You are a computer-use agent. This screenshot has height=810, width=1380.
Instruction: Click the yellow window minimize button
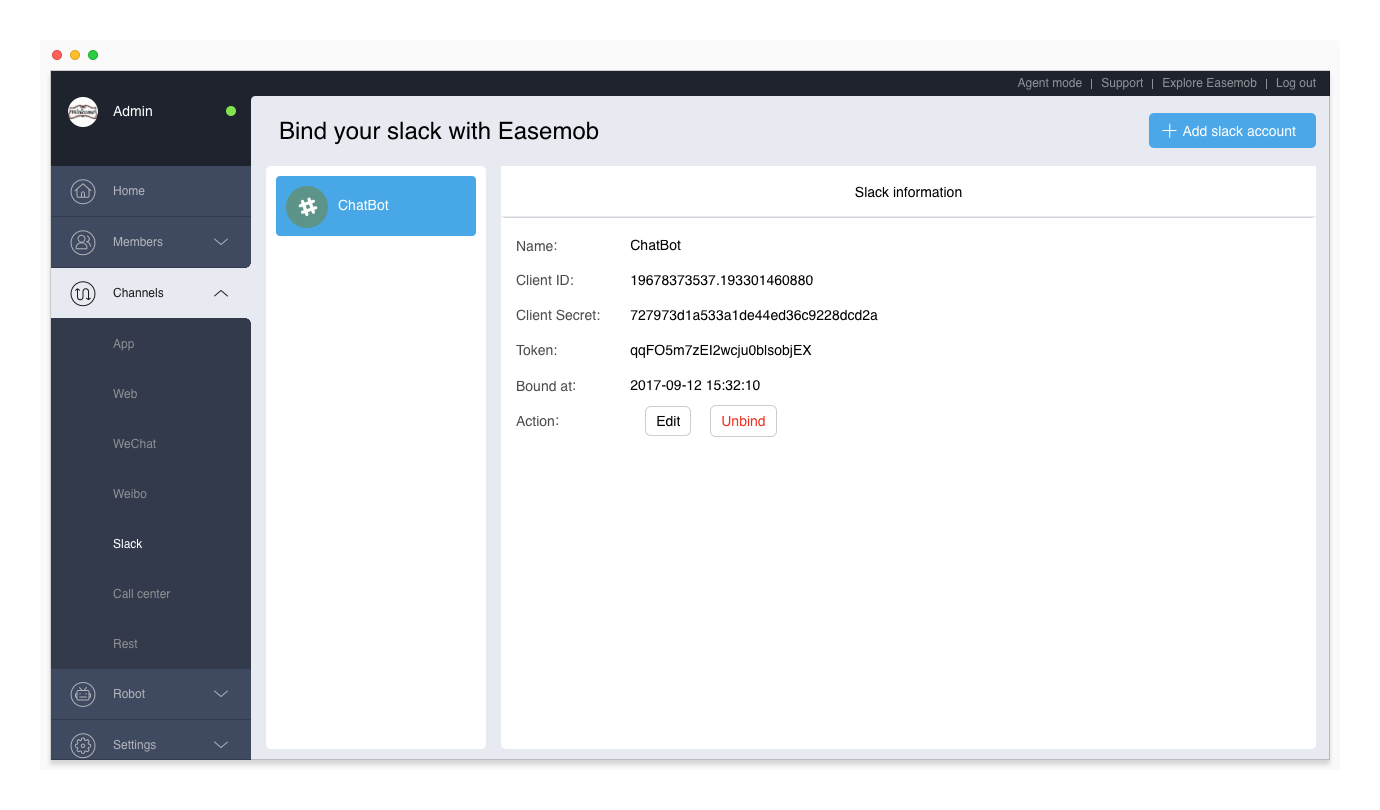75,55
